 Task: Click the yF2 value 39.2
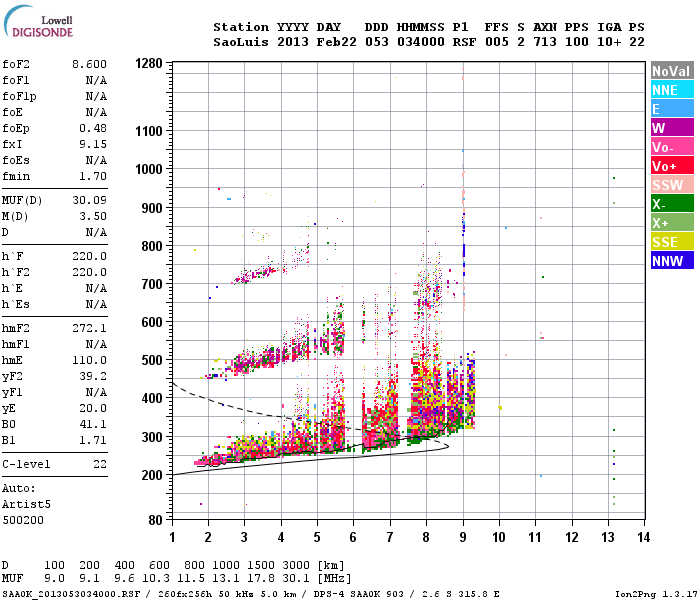click(93, 376)
